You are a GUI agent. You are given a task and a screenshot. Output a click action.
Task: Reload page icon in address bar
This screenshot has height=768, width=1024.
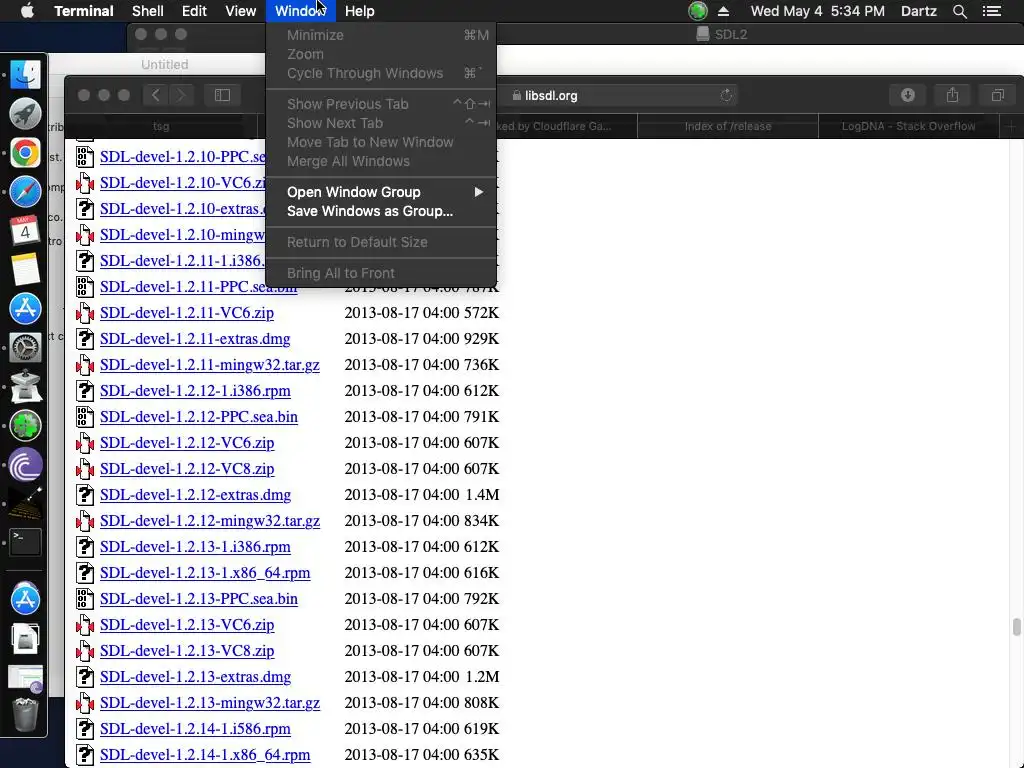click(726, 95)
